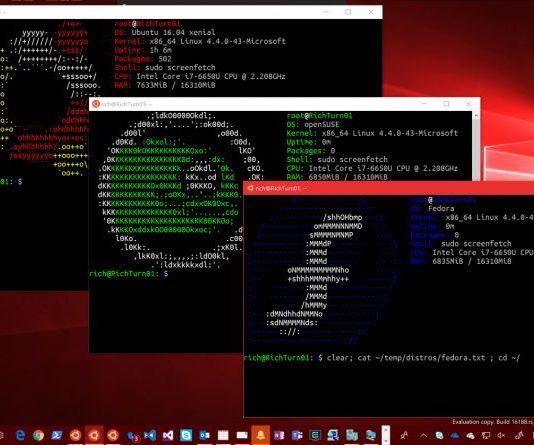This screenshot has height=445, width=534.
Task: Open OneNote from the taskbar
Action: tap(279, 435)
